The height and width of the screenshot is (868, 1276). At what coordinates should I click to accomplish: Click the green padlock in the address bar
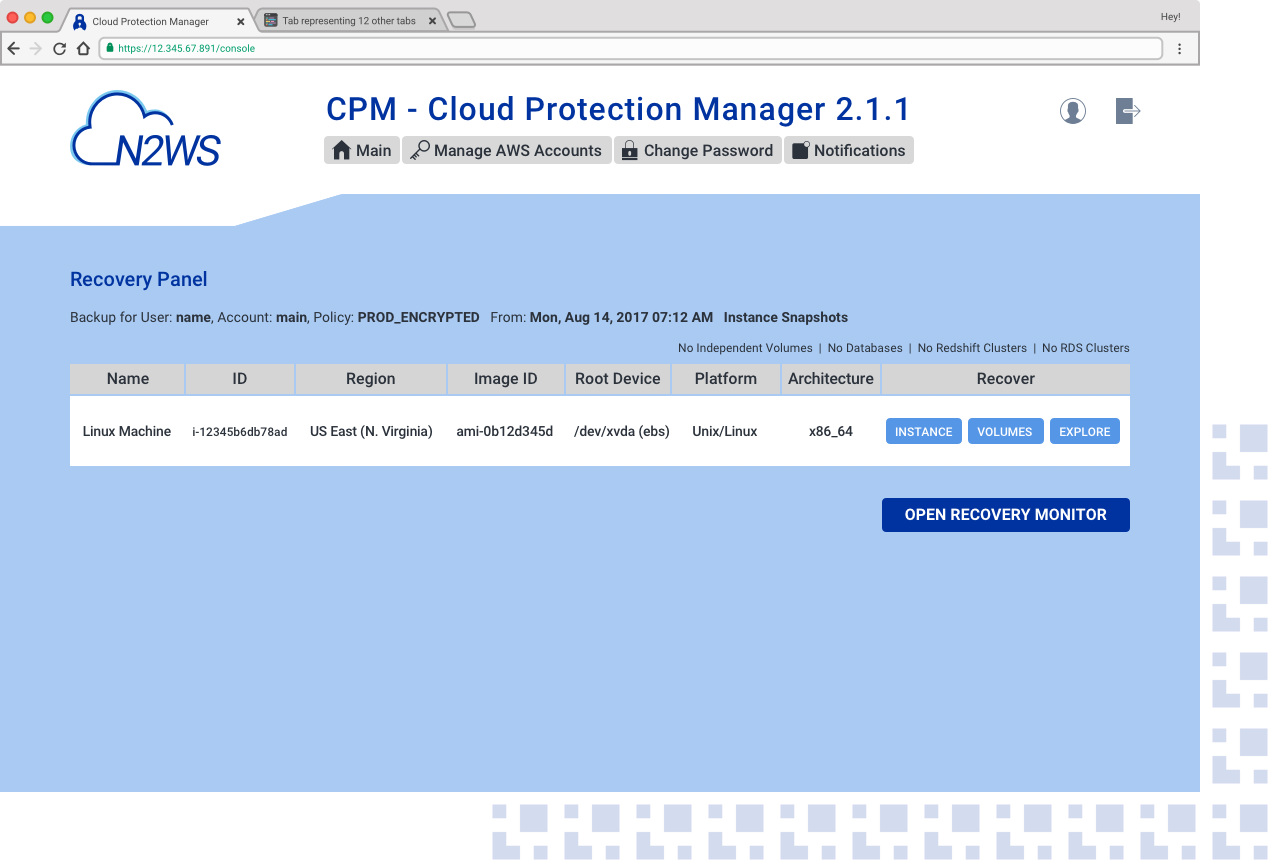point(110,48)
